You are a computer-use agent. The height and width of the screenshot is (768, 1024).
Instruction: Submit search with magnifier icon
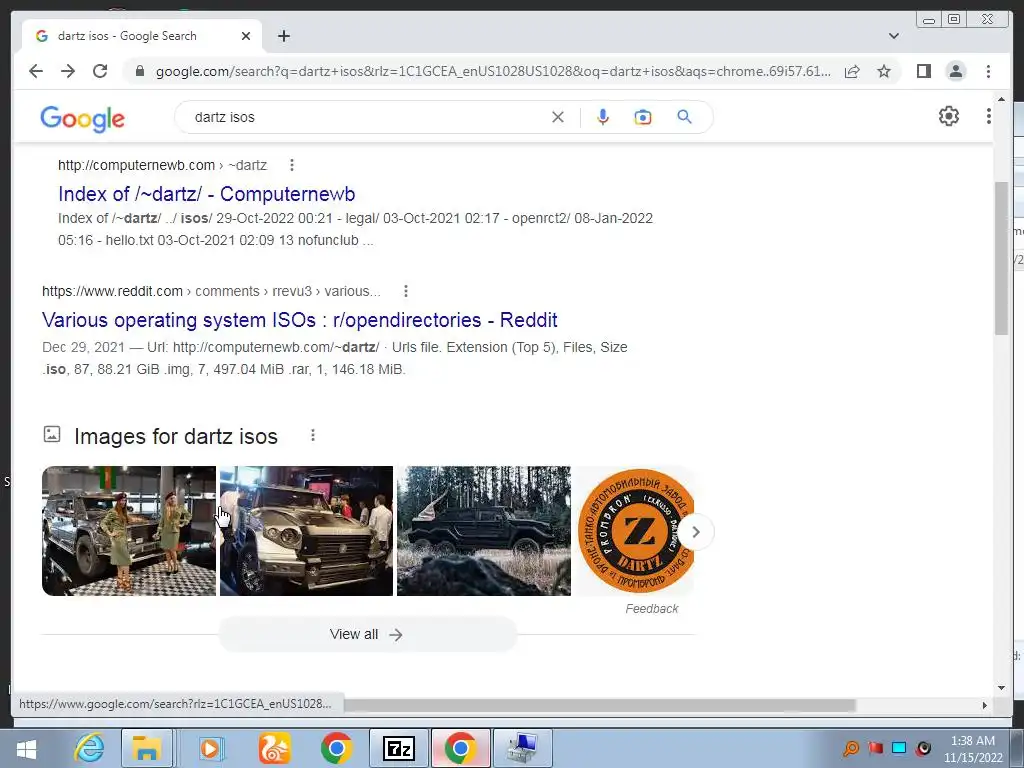[x=684, y=117]
